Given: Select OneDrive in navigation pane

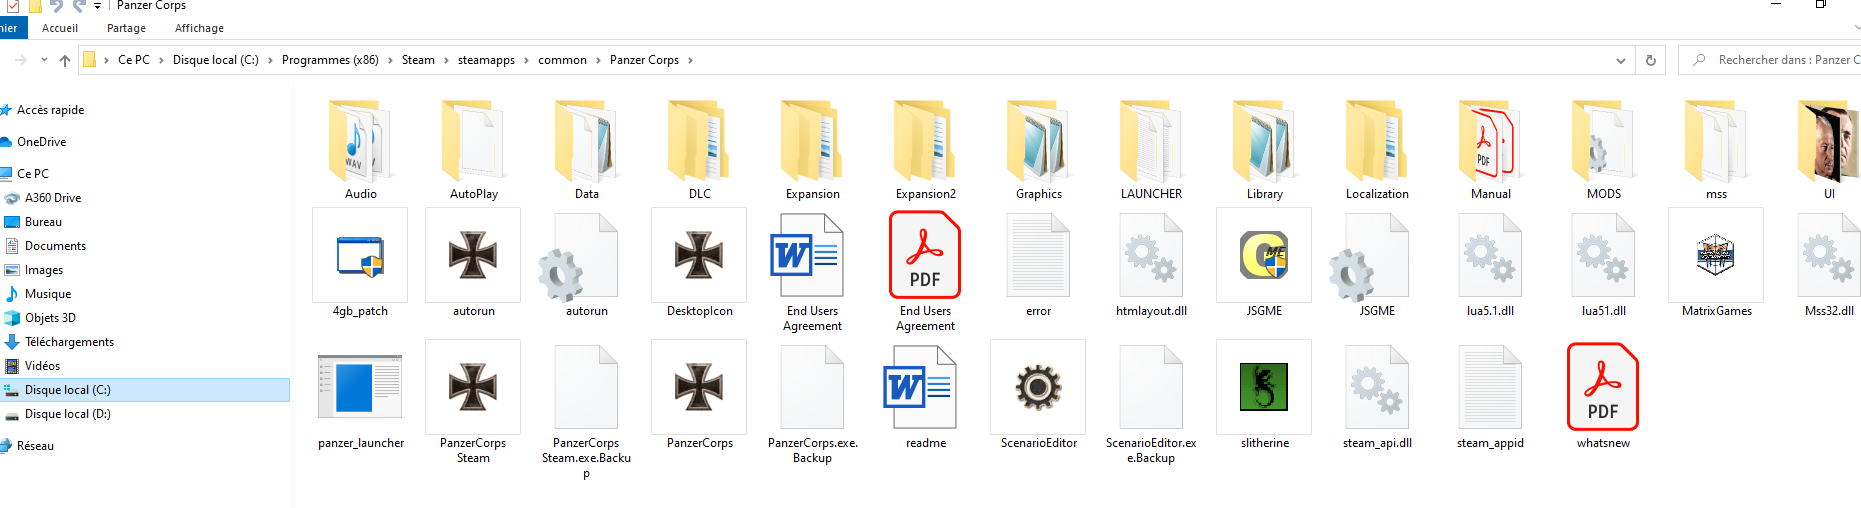Looking at the screenshot, I should click(x=41, y=142).
